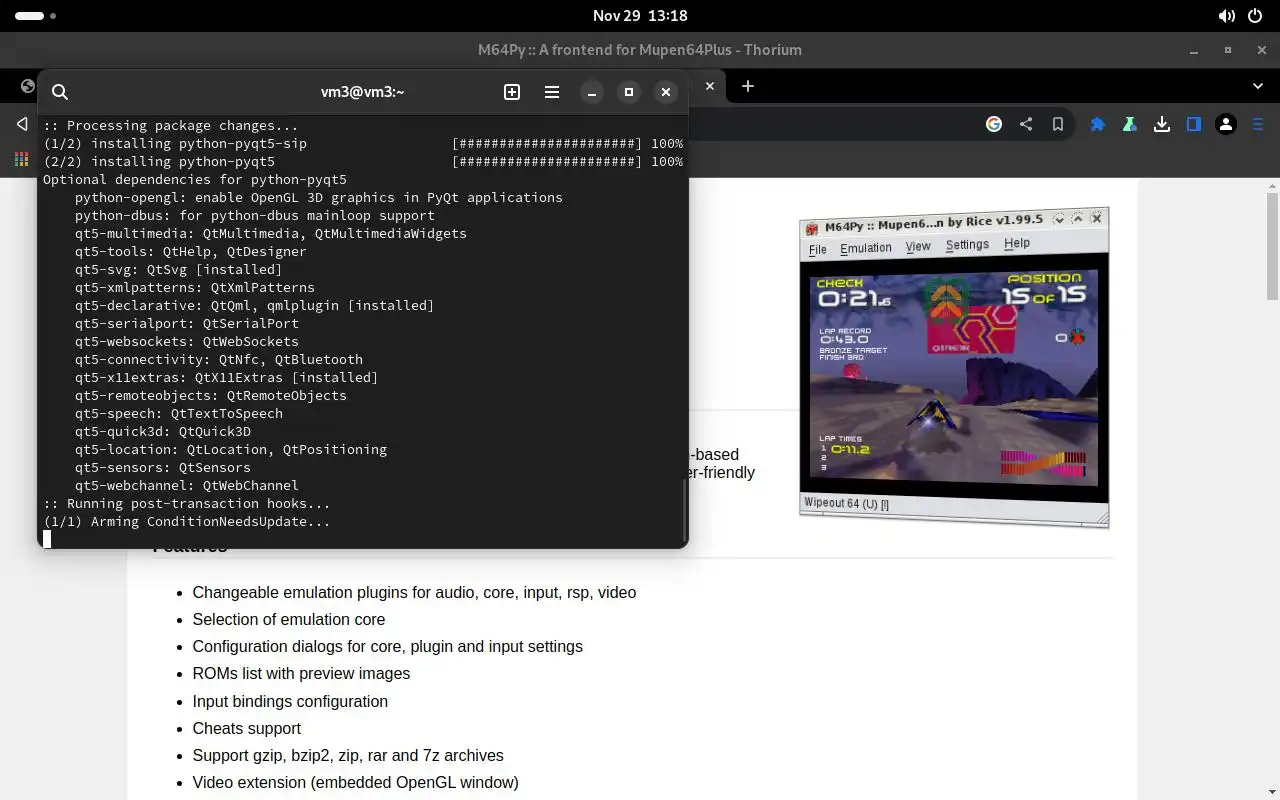
Task: Click the volume icon in the top bar
Action: pyautogui.click(x=1226, y=16)
